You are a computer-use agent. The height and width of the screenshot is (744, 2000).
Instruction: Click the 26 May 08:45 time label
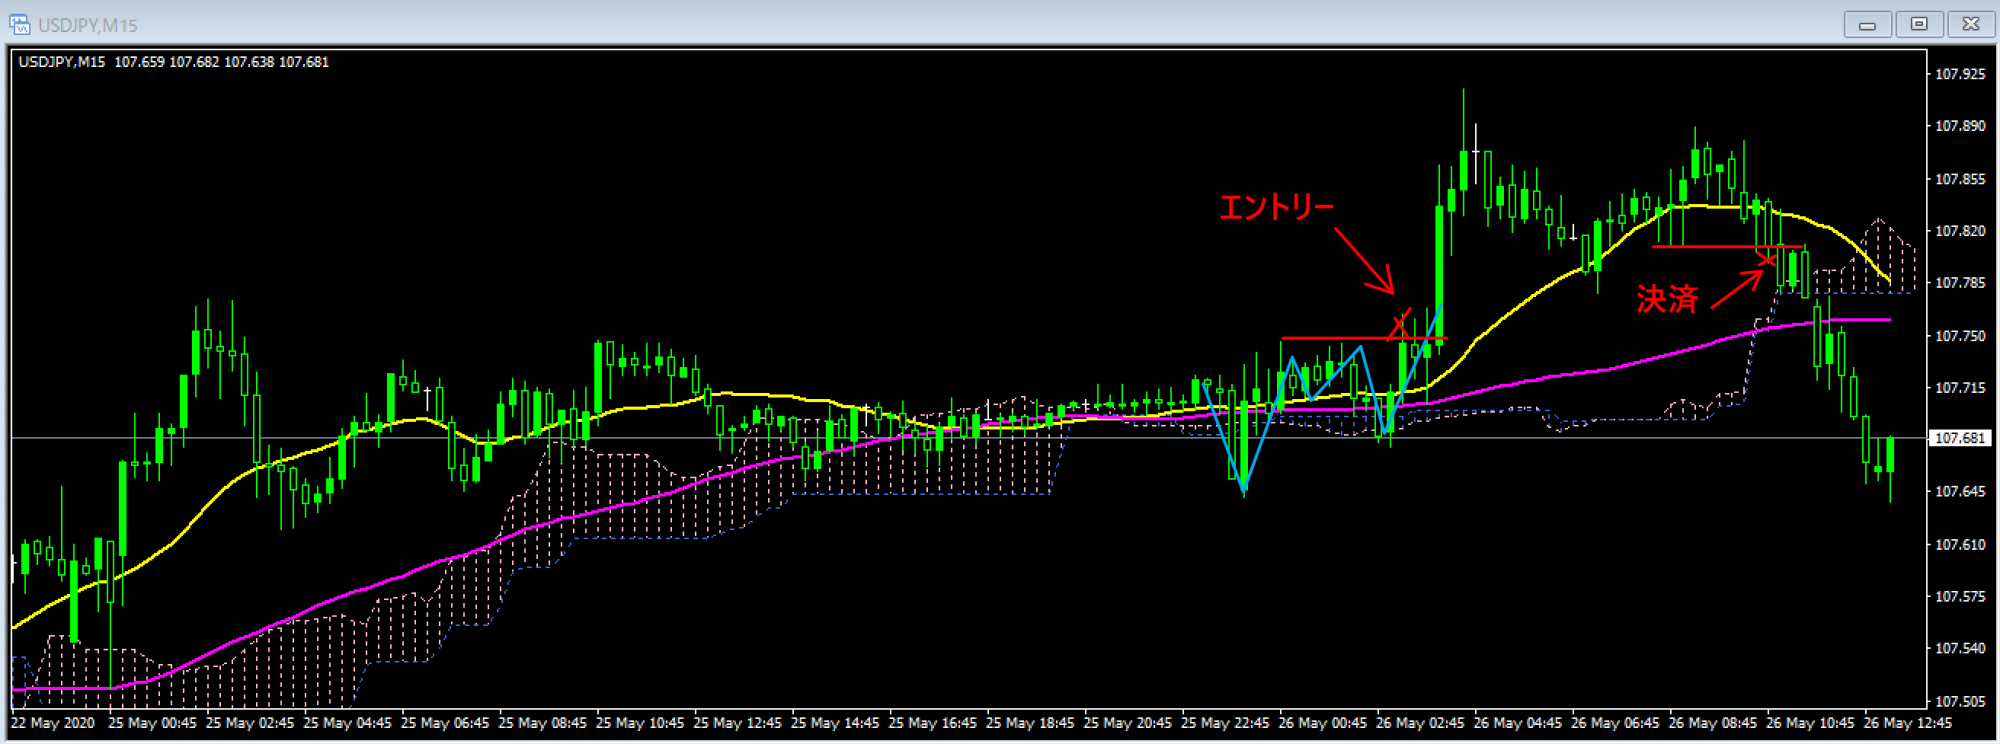click(1712, 723)
